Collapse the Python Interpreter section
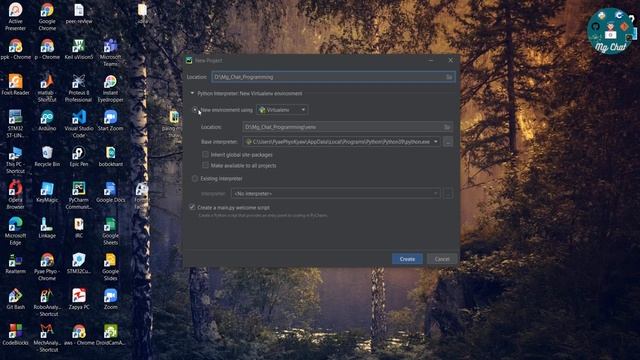Viewport: 640px width, 360px height. click(x=192, y=93)
